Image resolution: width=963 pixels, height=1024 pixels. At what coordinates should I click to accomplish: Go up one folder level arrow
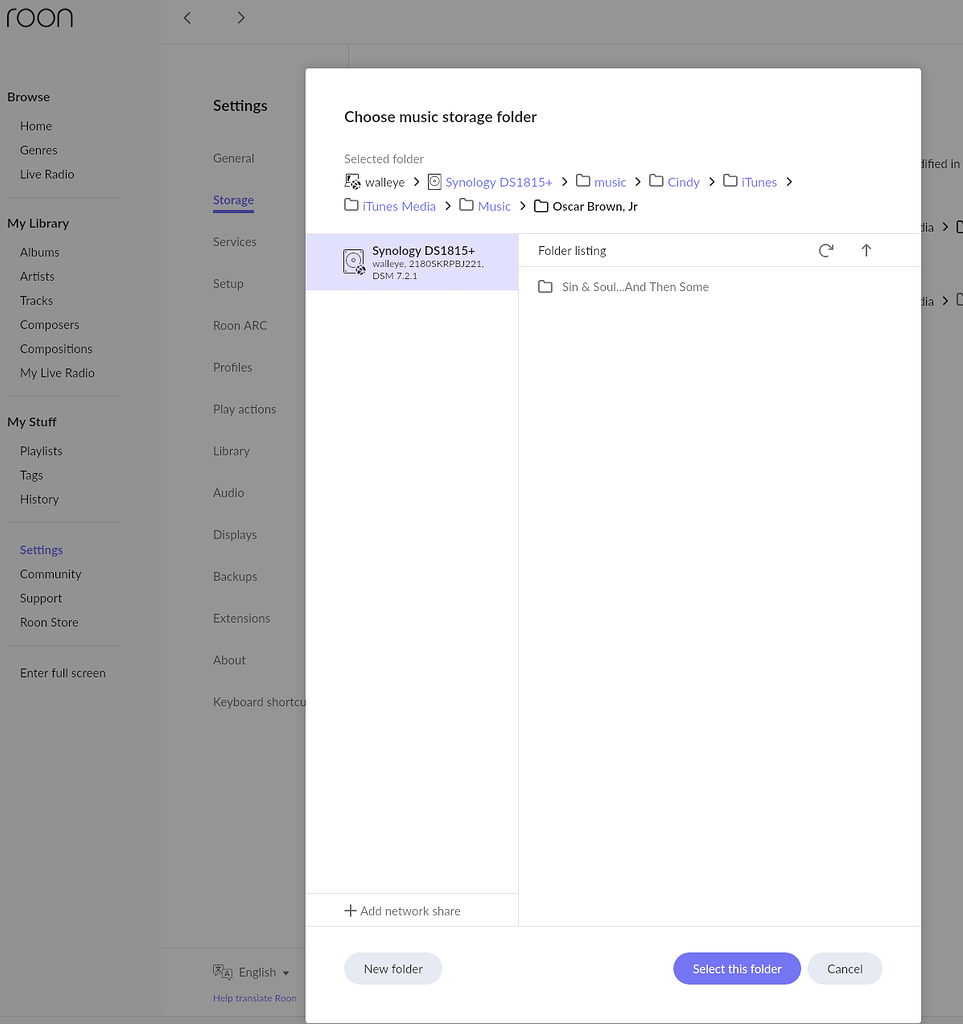tap(866, 251)
